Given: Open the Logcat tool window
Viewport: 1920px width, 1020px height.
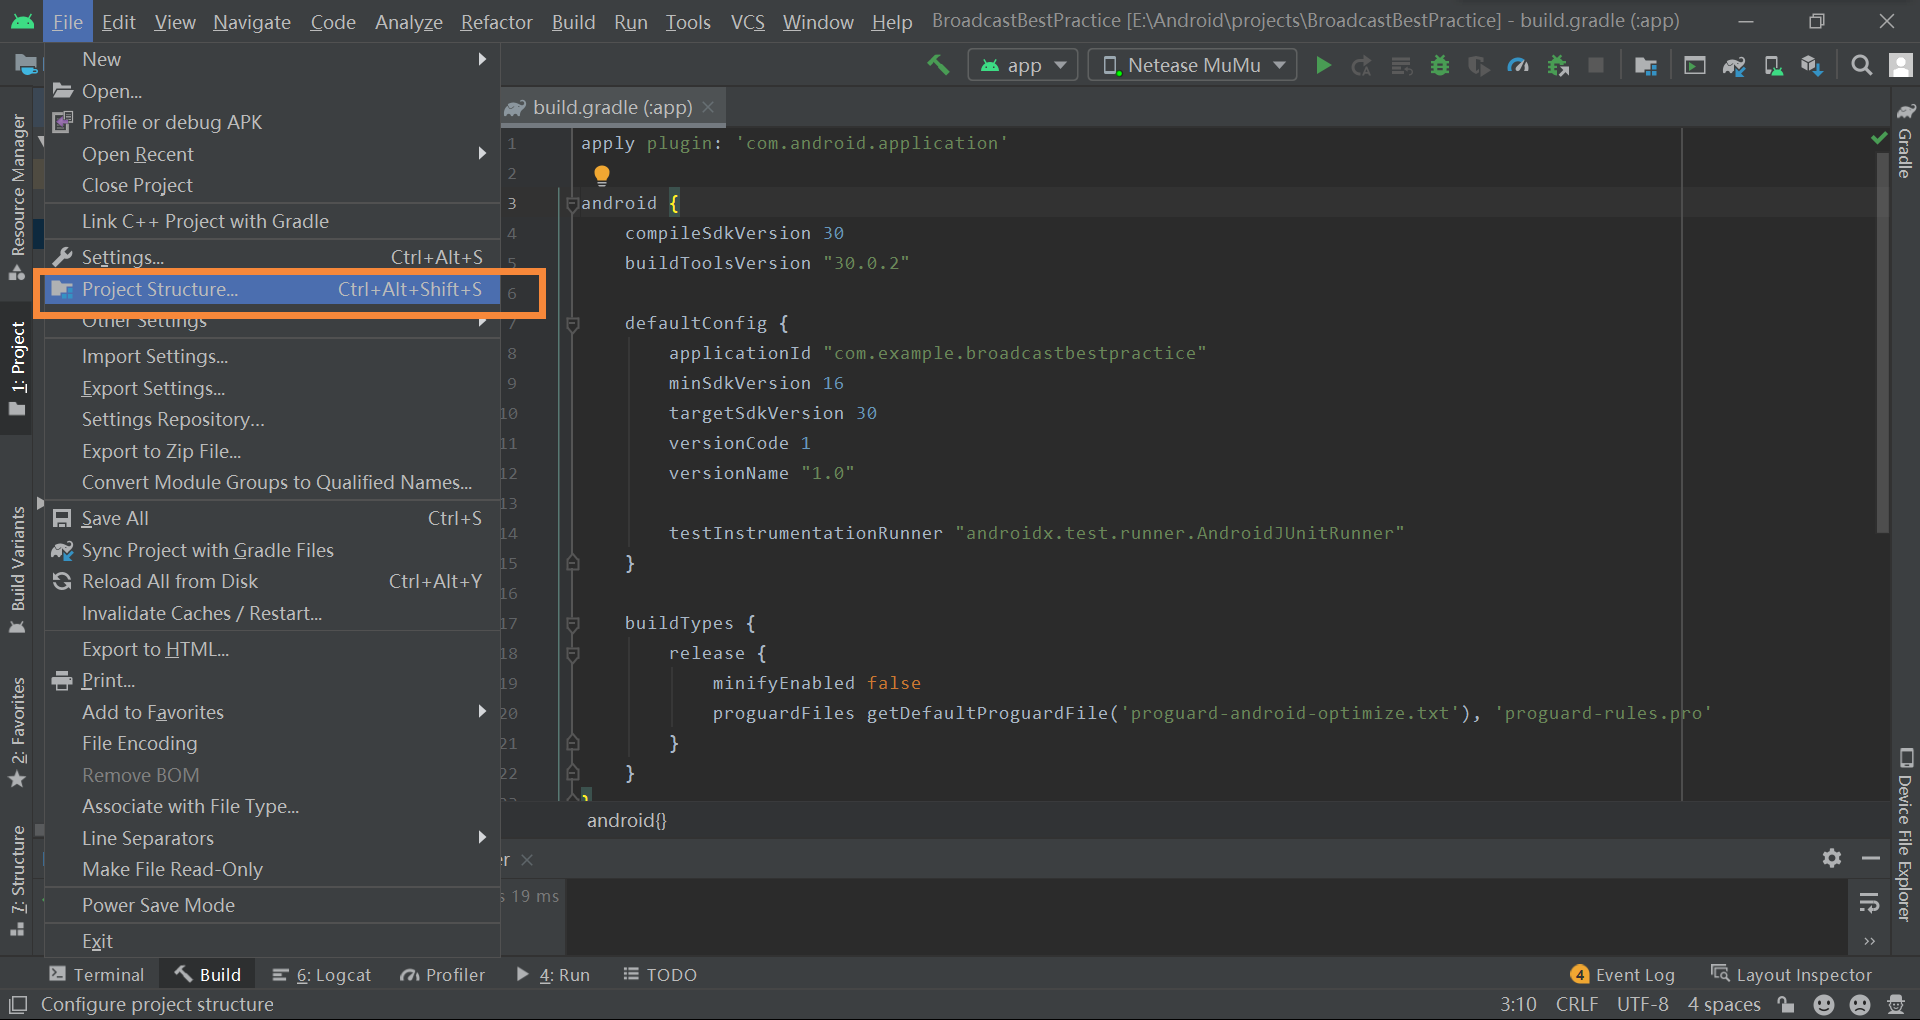Looking at the screenshot, I should [321, 974].
